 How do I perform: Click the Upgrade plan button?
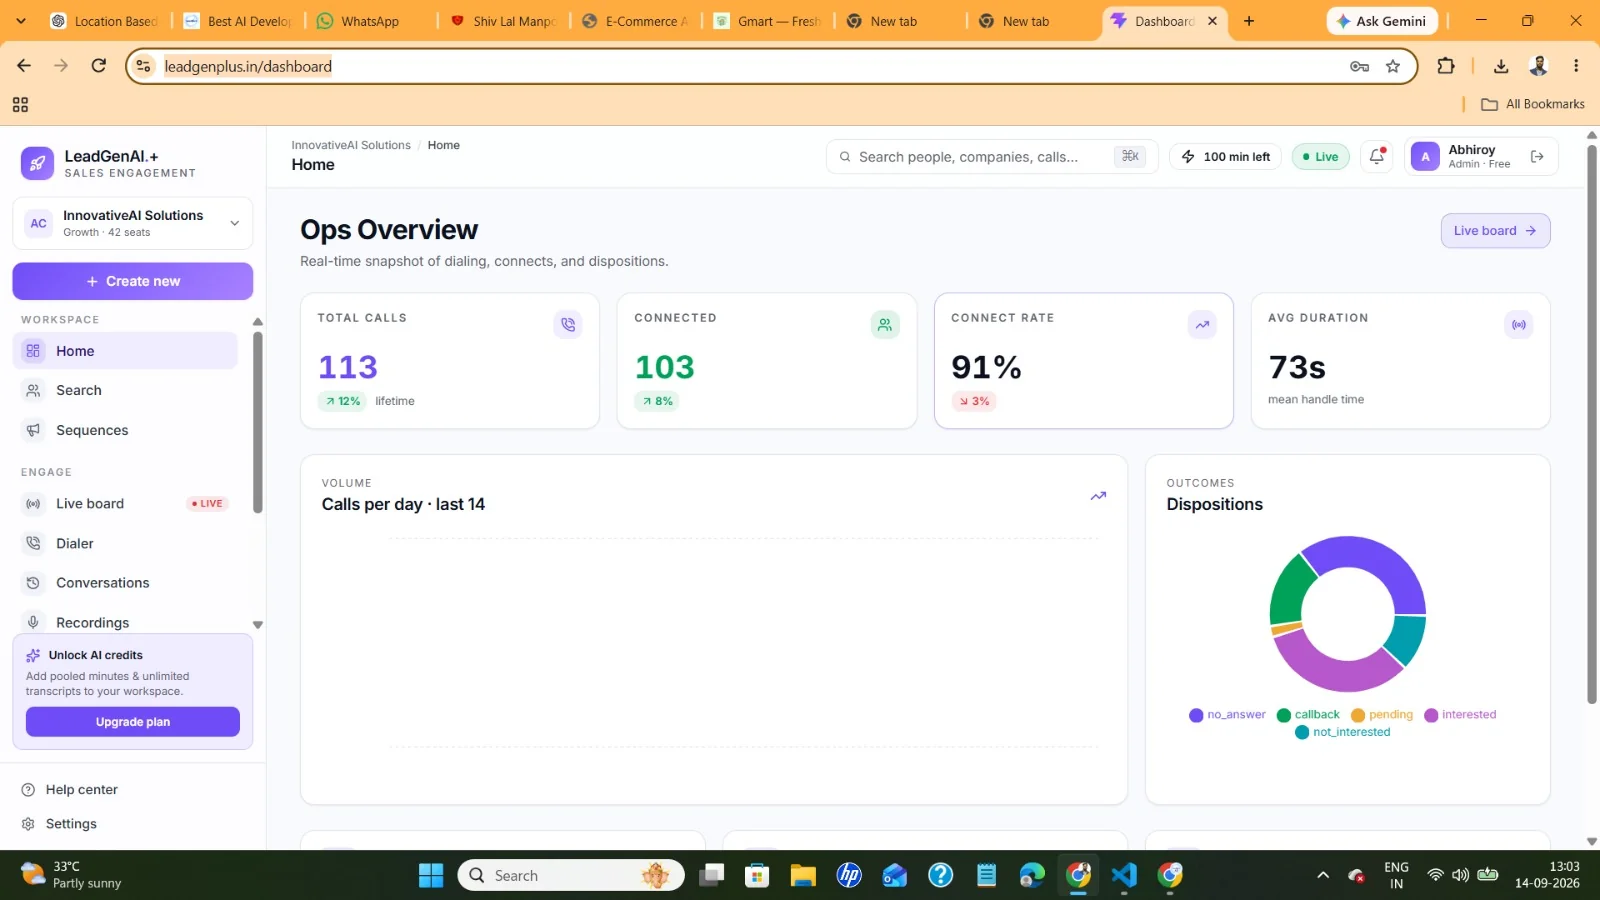[133, 722]
